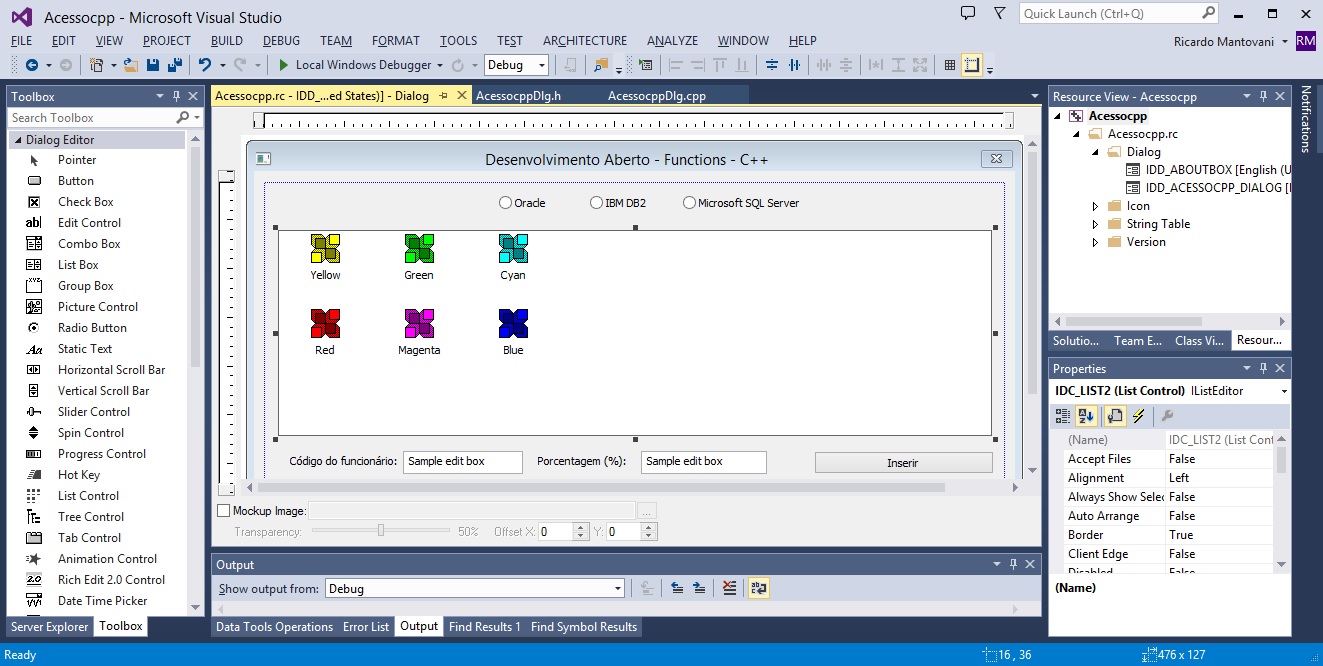The width and height of the screenshot is (1323, 666).
Task: Click the Save All toolbar icon
Action: tap(175, 65)
